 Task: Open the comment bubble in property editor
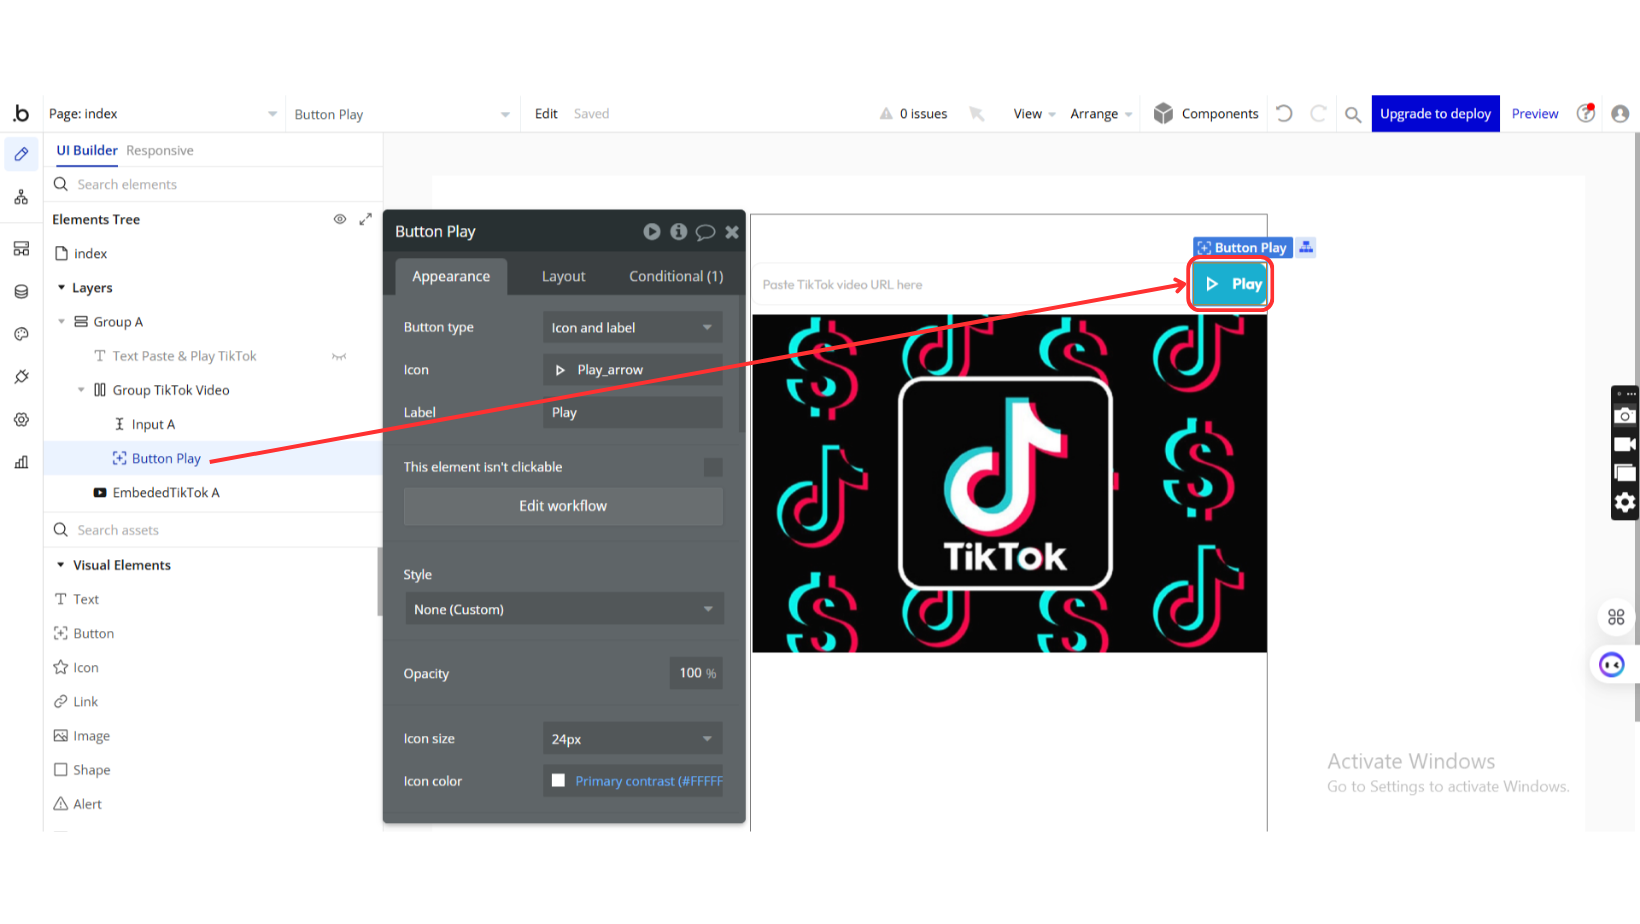click(x=705, y=232)
